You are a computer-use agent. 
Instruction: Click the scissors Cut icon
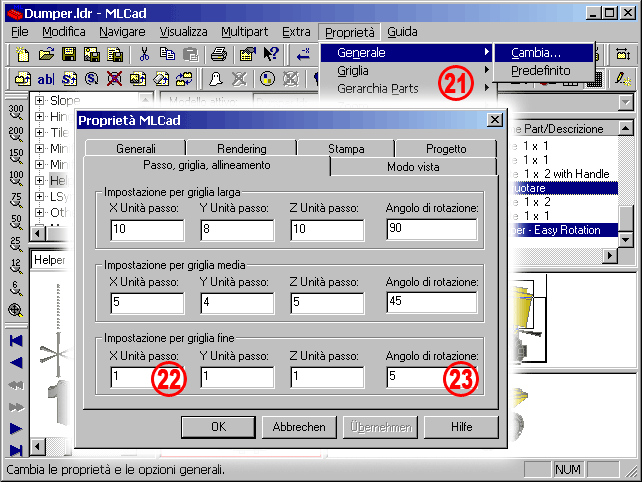coord(144,54)
